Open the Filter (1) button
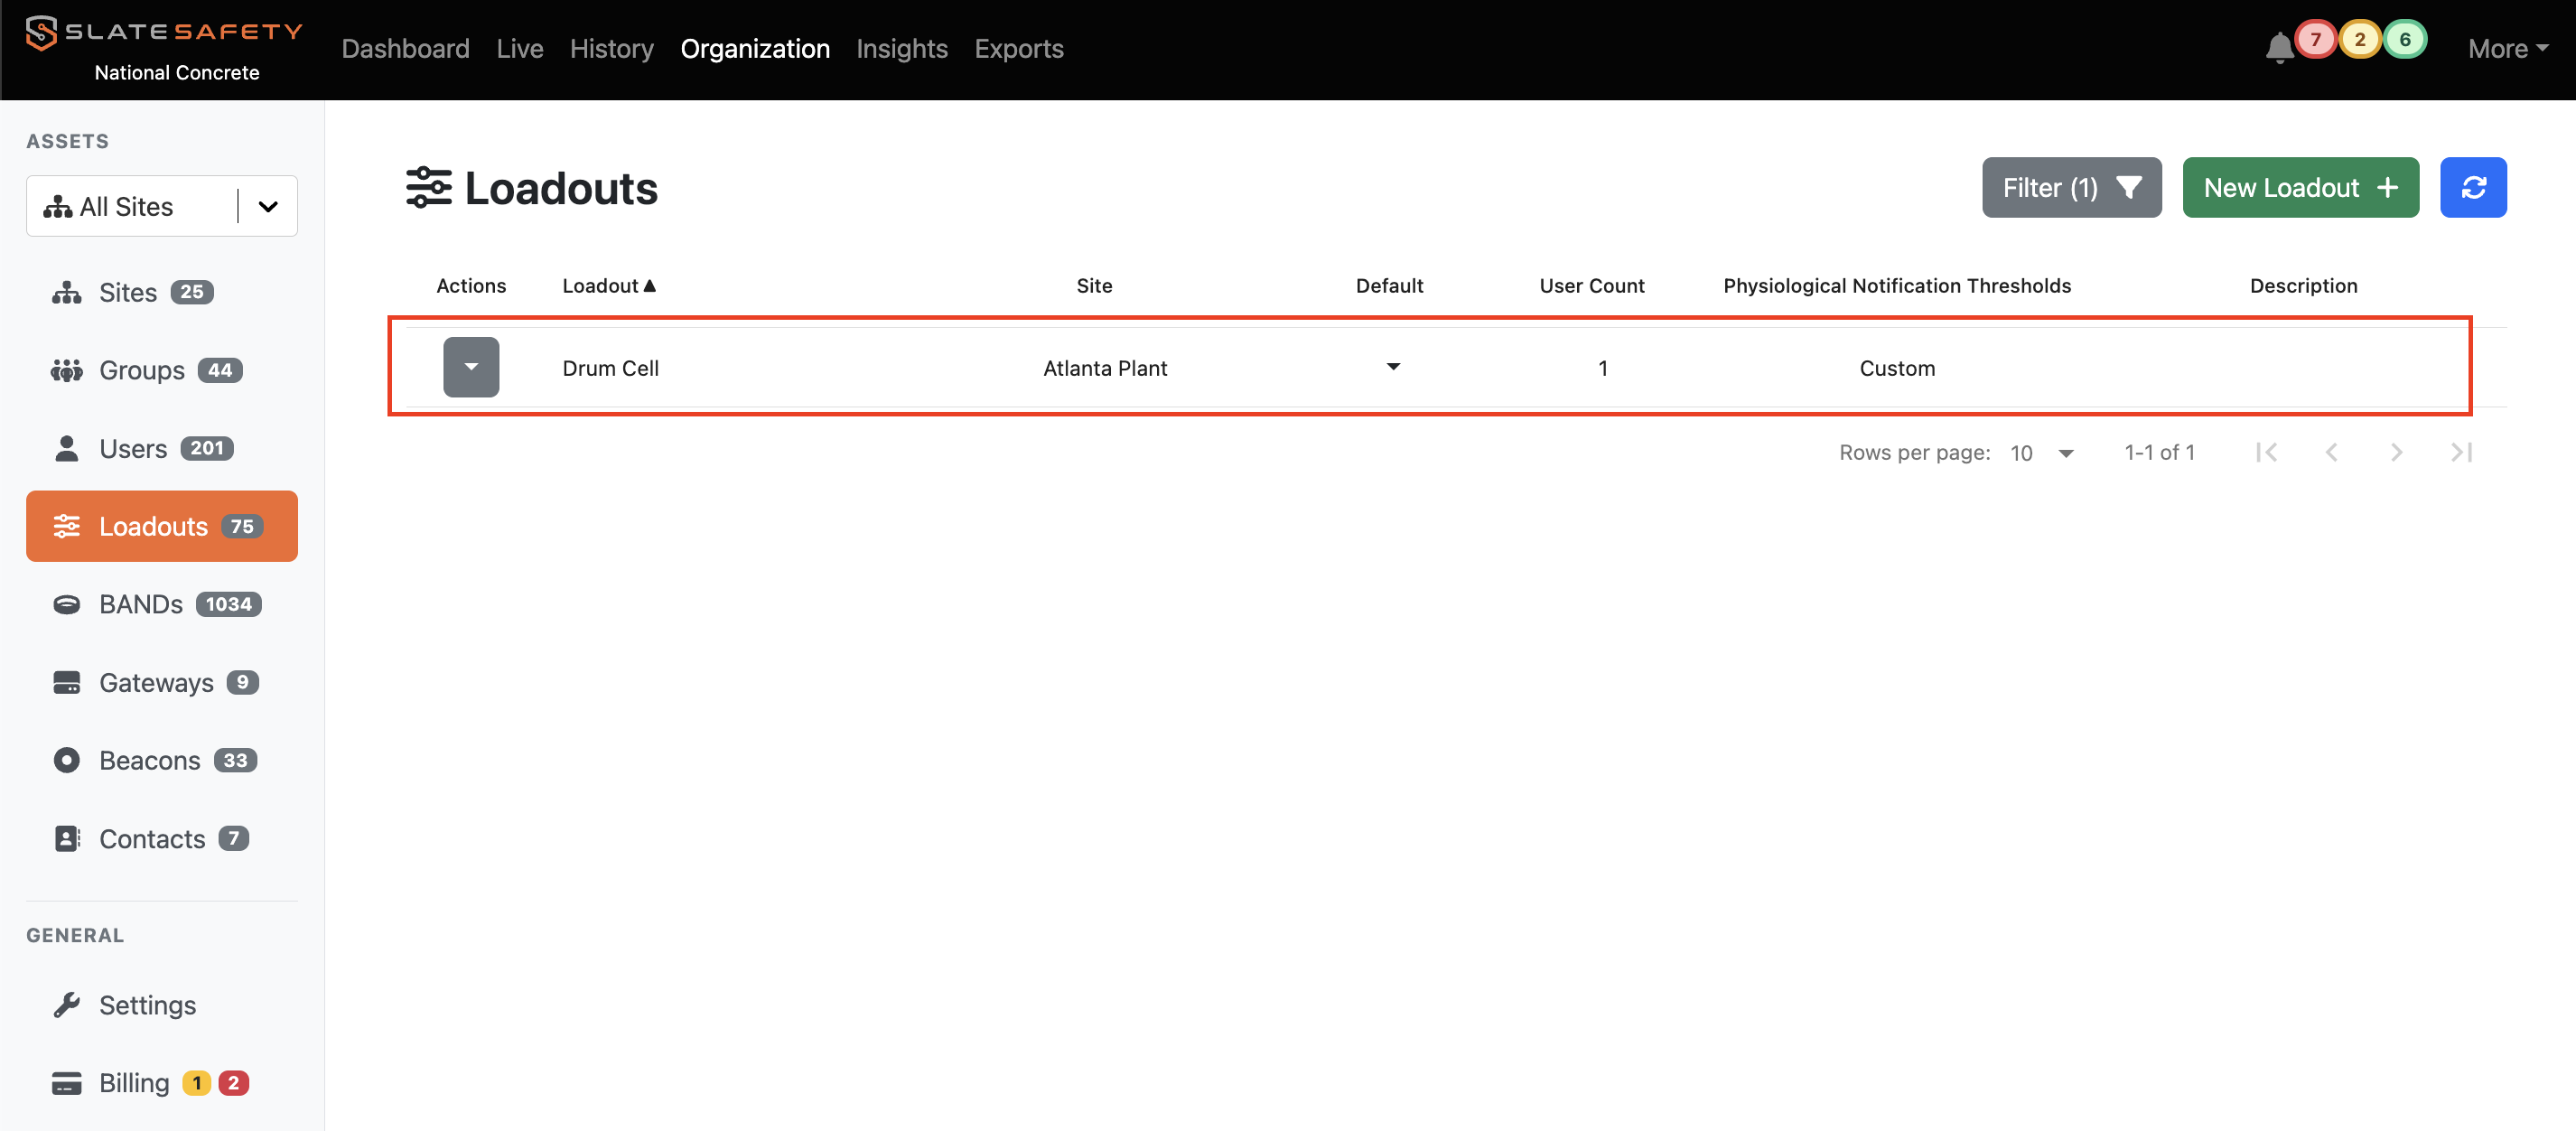Viewport: 2576px width, 1131px height. [x=2070, y=188]
